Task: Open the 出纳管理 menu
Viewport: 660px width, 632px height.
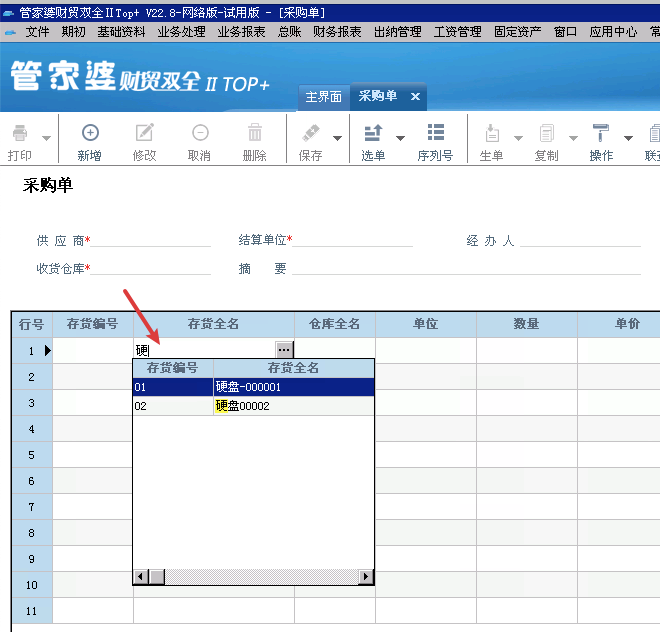Action: coord(397,32)
